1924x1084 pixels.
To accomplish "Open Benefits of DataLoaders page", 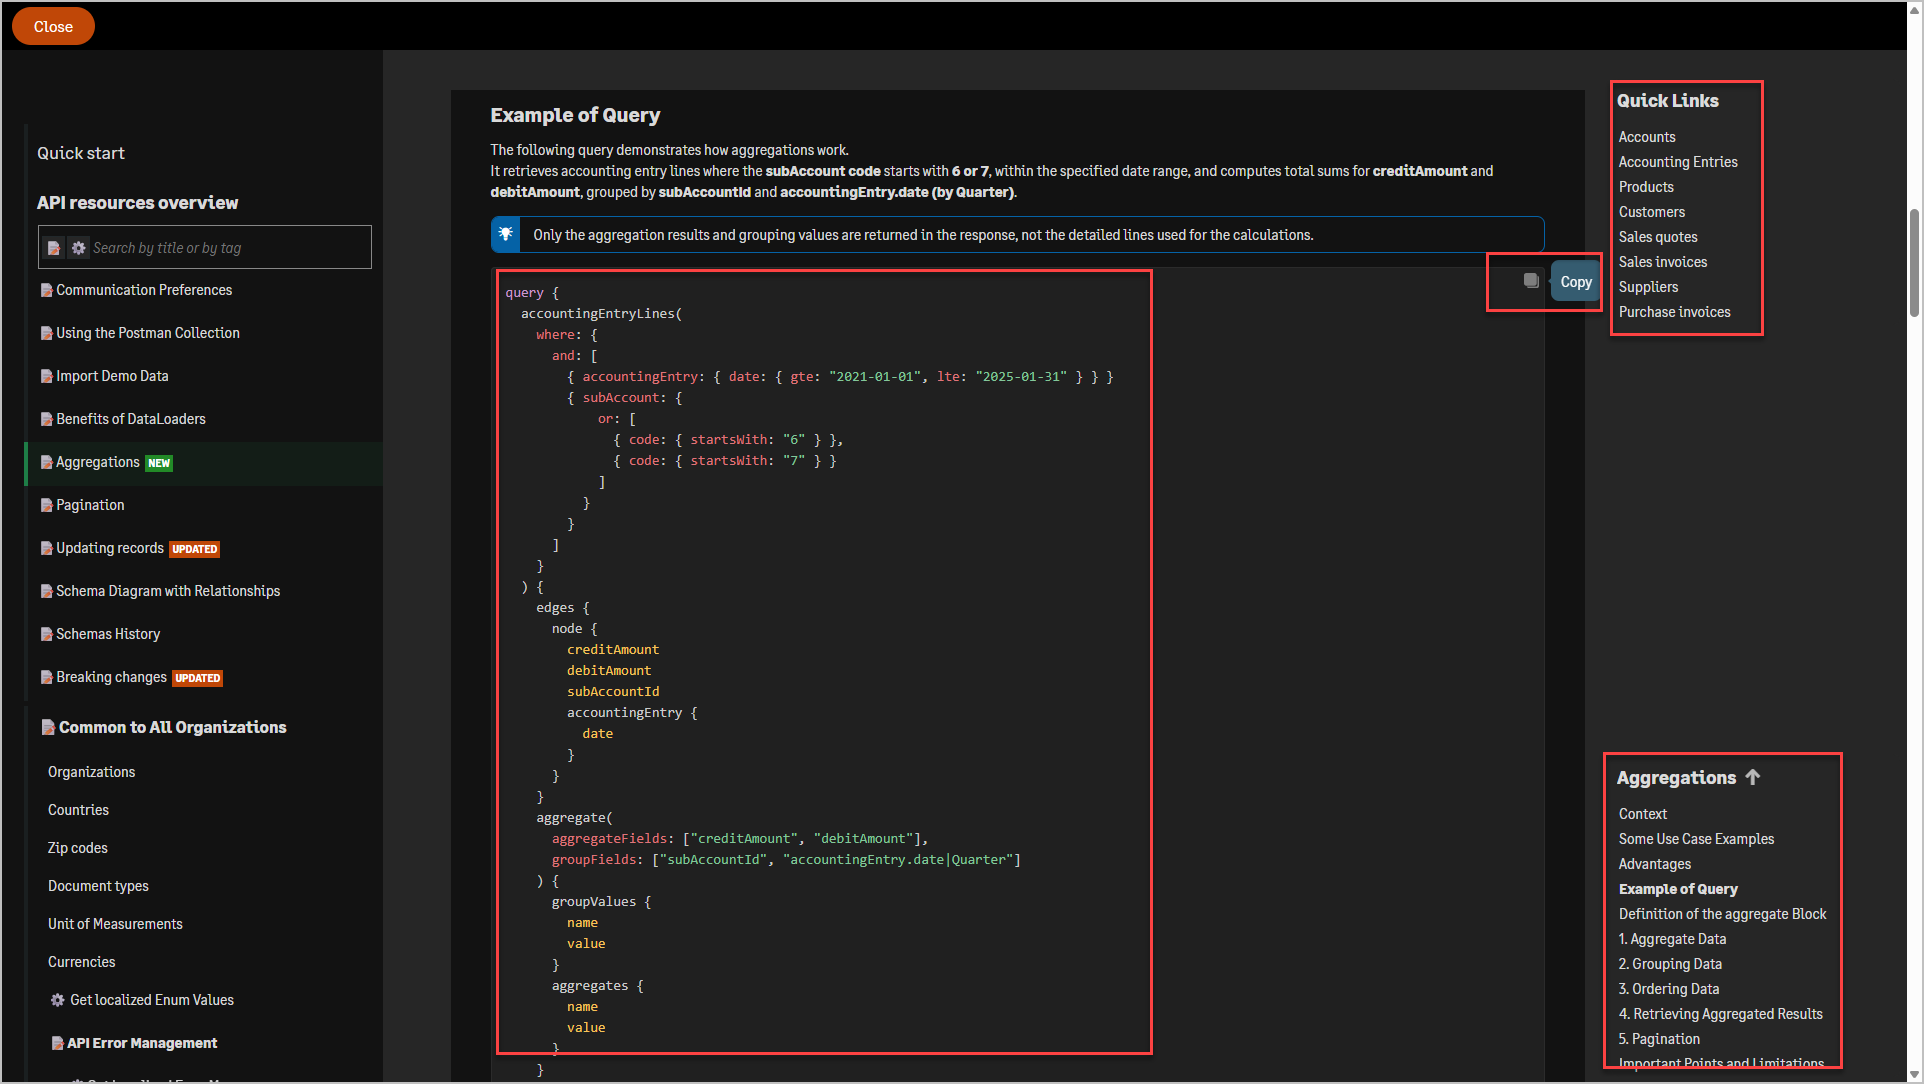I will (131, 419).
